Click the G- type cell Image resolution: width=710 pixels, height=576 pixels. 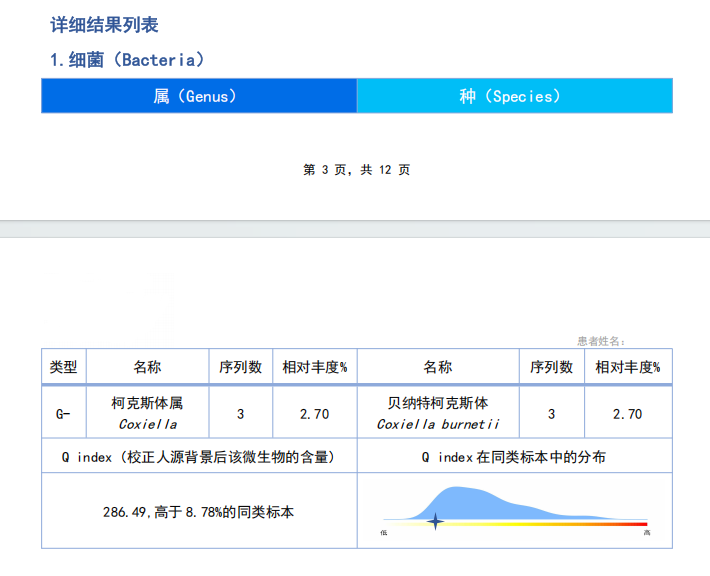click(63, 414)
